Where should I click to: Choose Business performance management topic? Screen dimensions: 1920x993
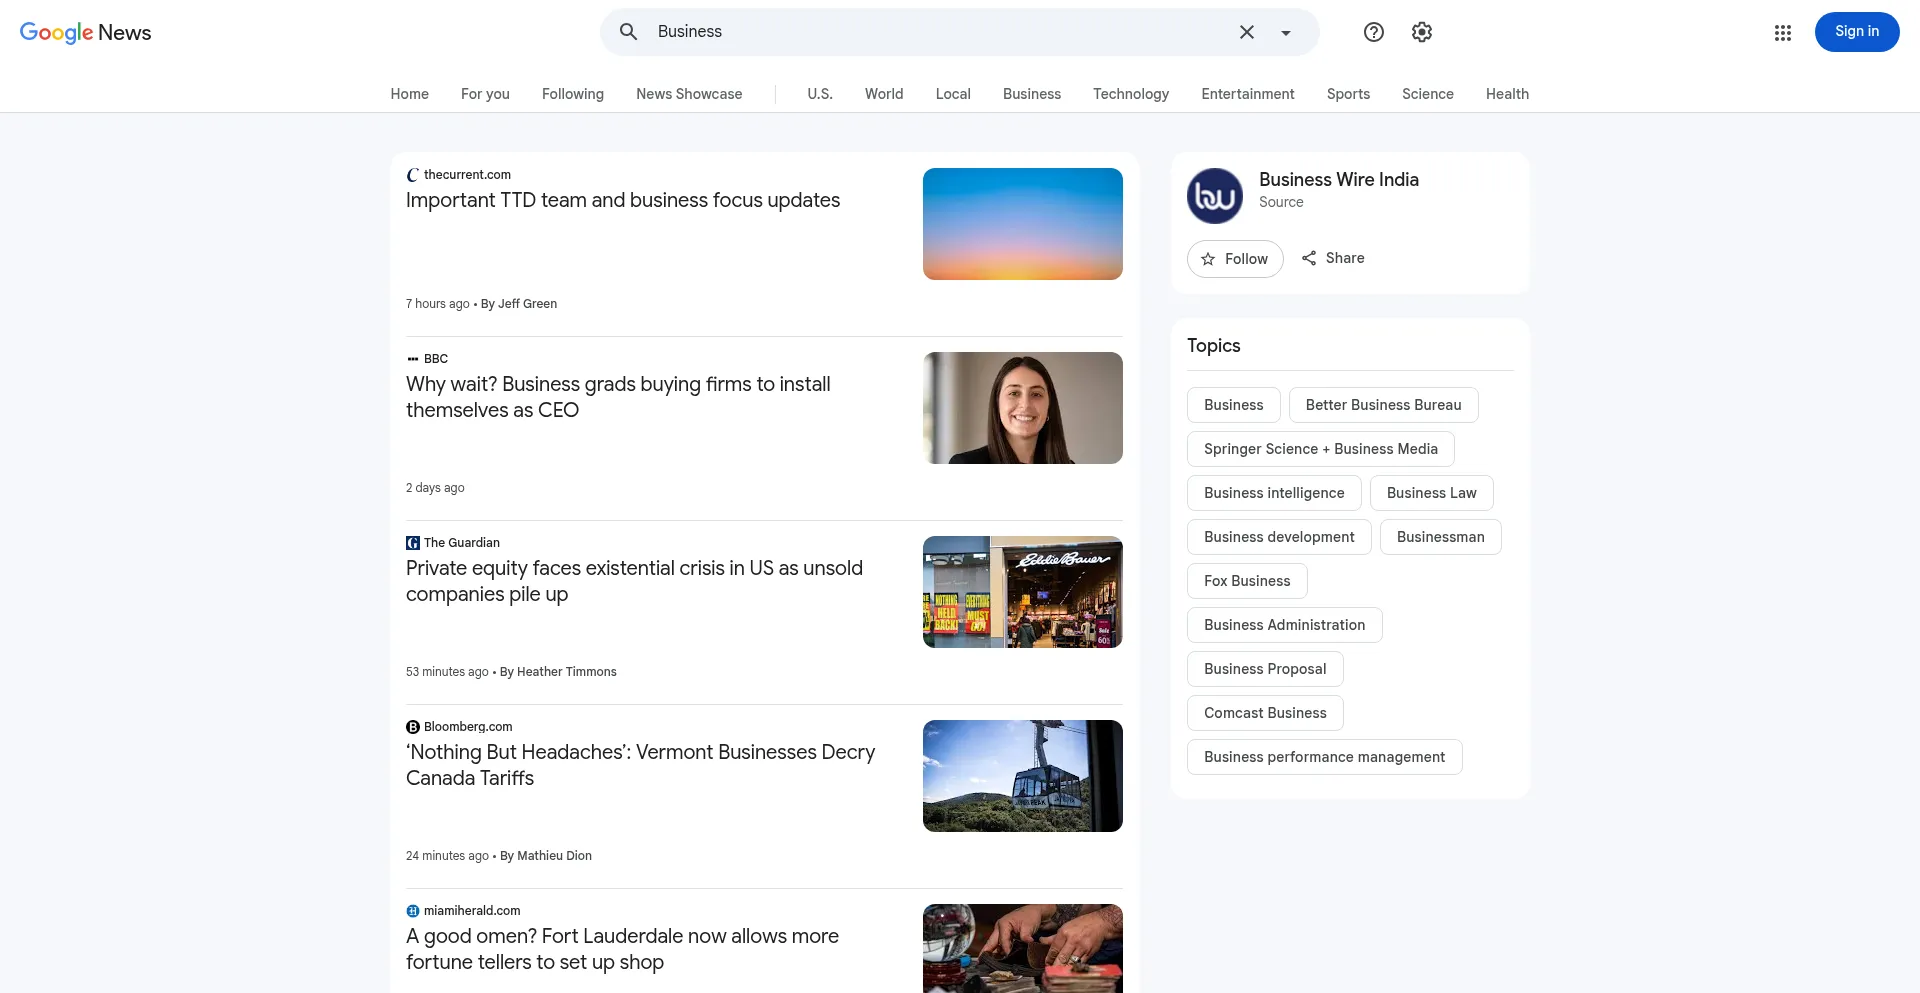[1325, 757]
